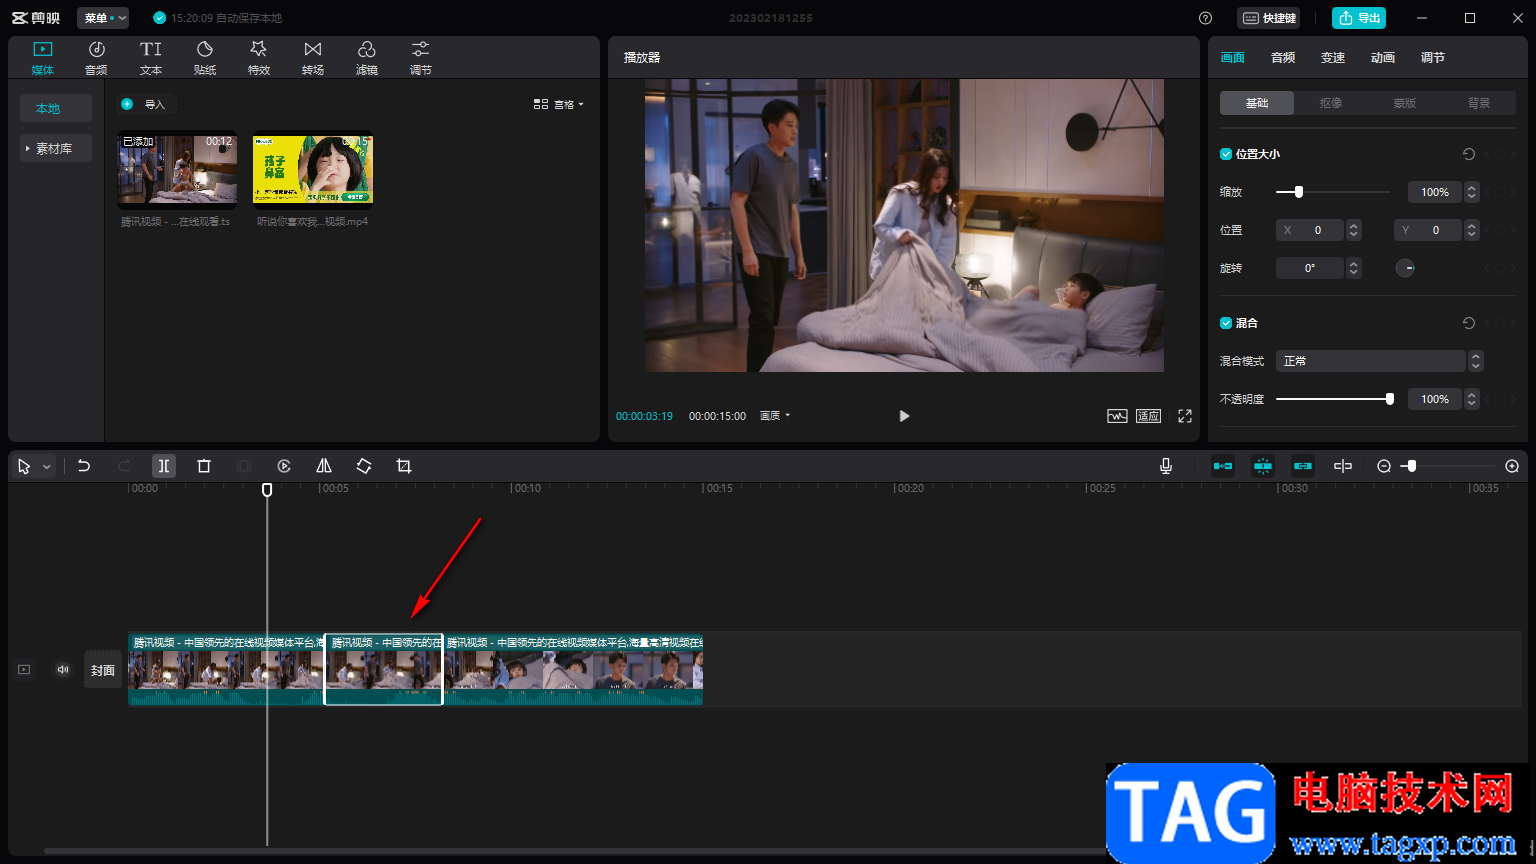Open the 滤镜 filters tab
This screenshot has width=1536, height=864.
tap(367, 58)
